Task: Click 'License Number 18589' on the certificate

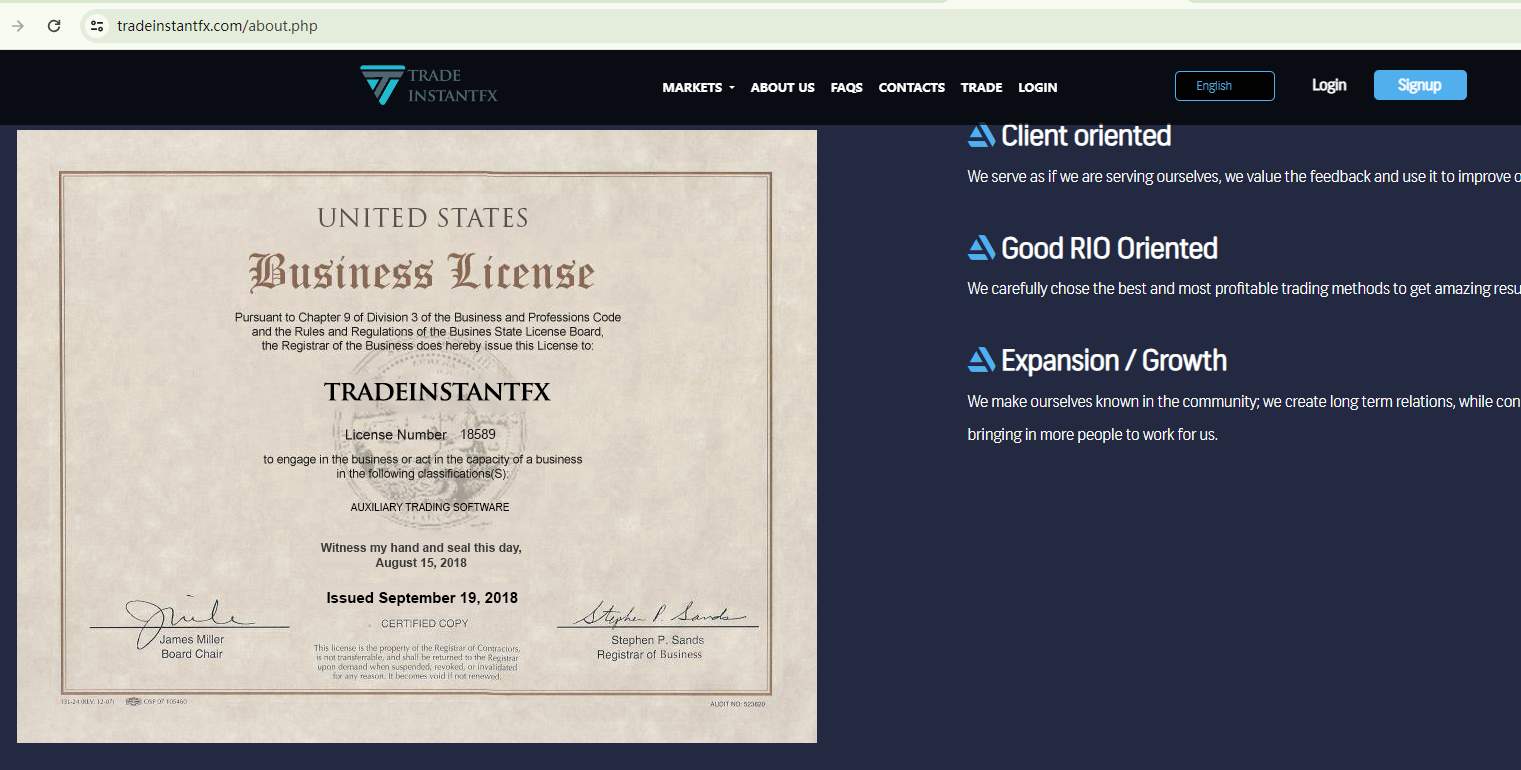Action: coord(420,435)
